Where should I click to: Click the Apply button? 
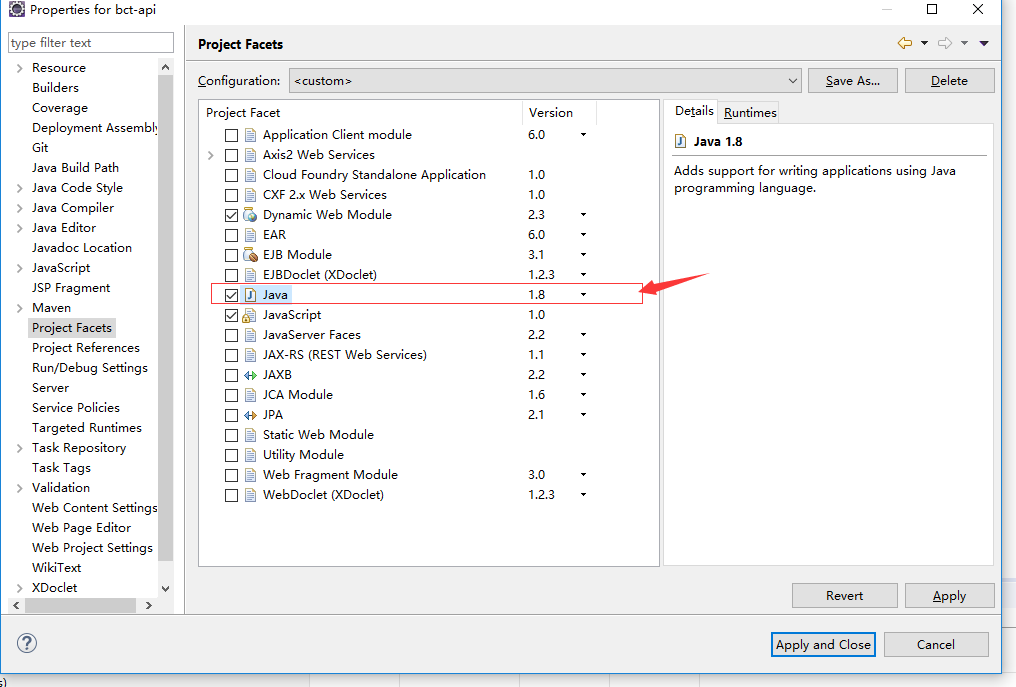(x=949, y=596)
